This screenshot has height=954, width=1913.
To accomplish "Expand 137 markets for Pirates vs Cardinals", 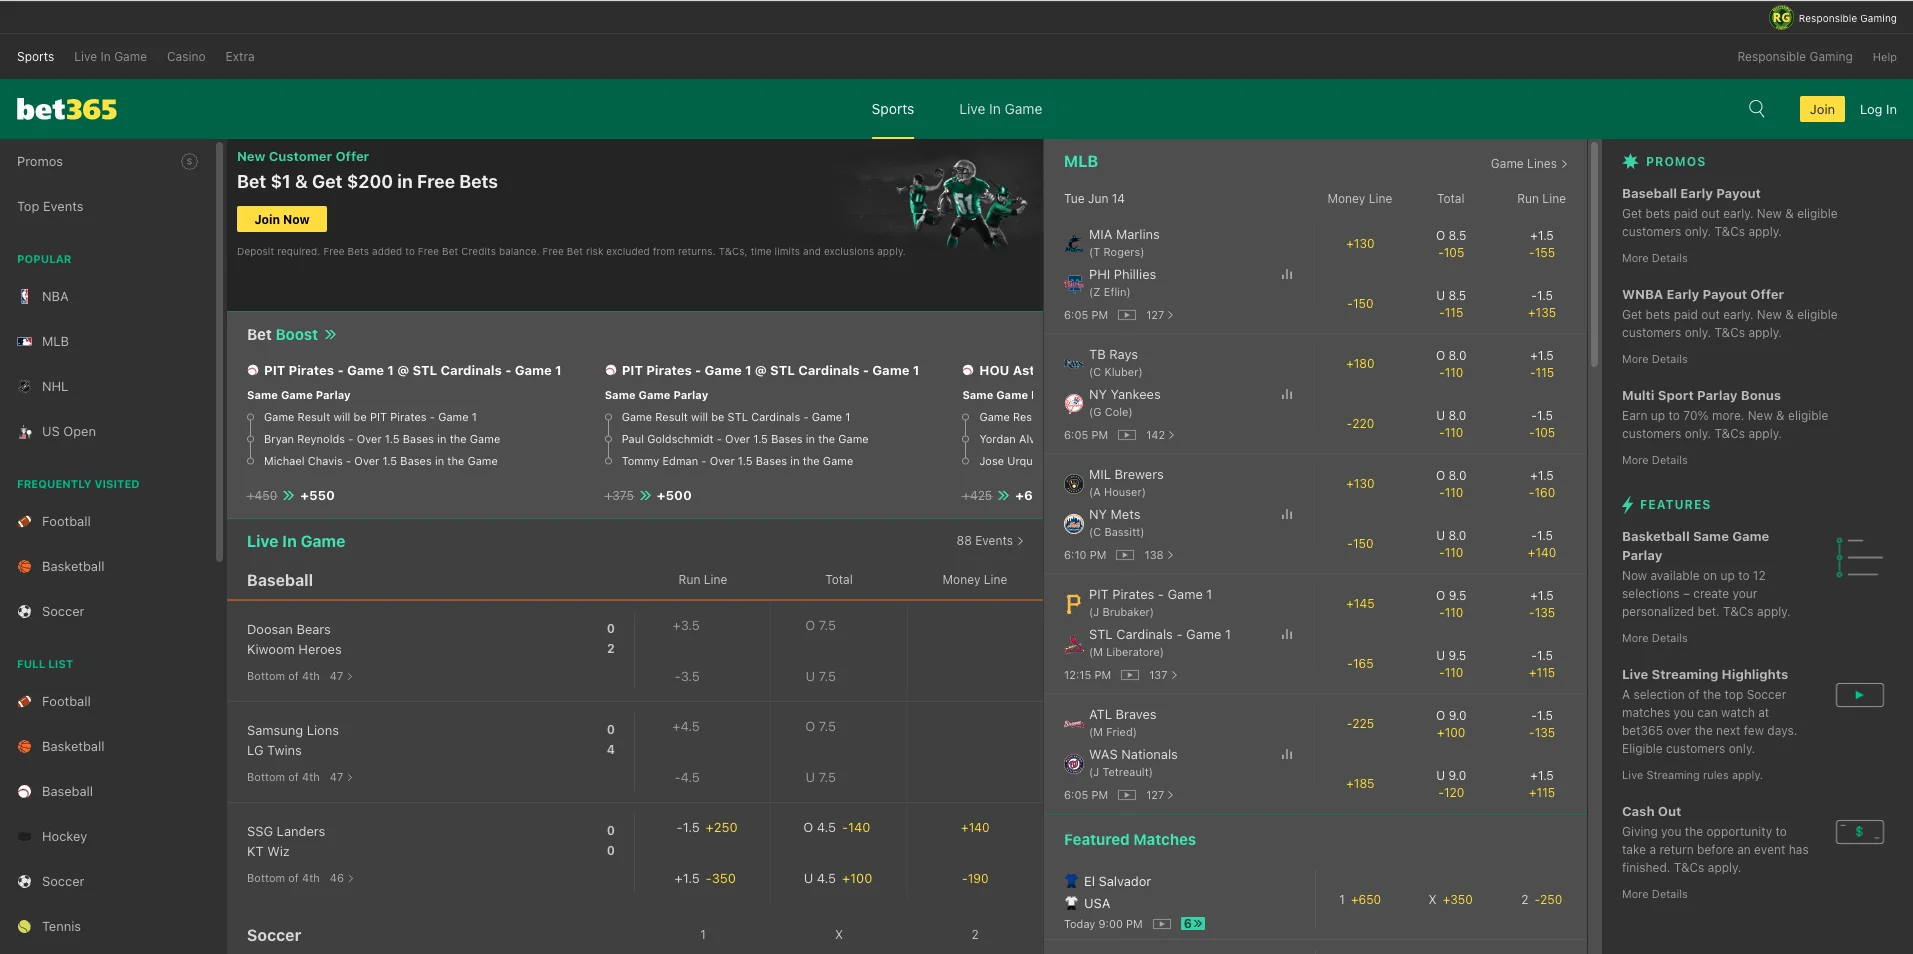I will [x=1163, y=675].
